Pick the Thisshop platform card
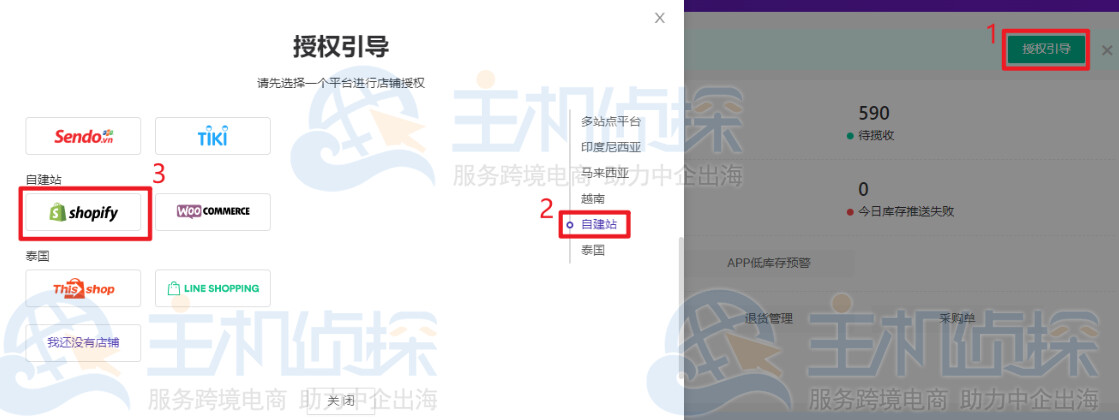 click(x=83, y=288)
